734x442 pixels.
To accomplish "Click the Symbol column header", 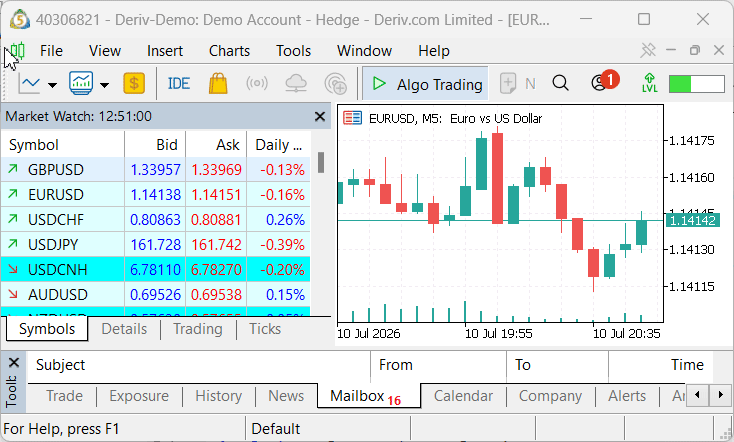I will pos(63,145).
